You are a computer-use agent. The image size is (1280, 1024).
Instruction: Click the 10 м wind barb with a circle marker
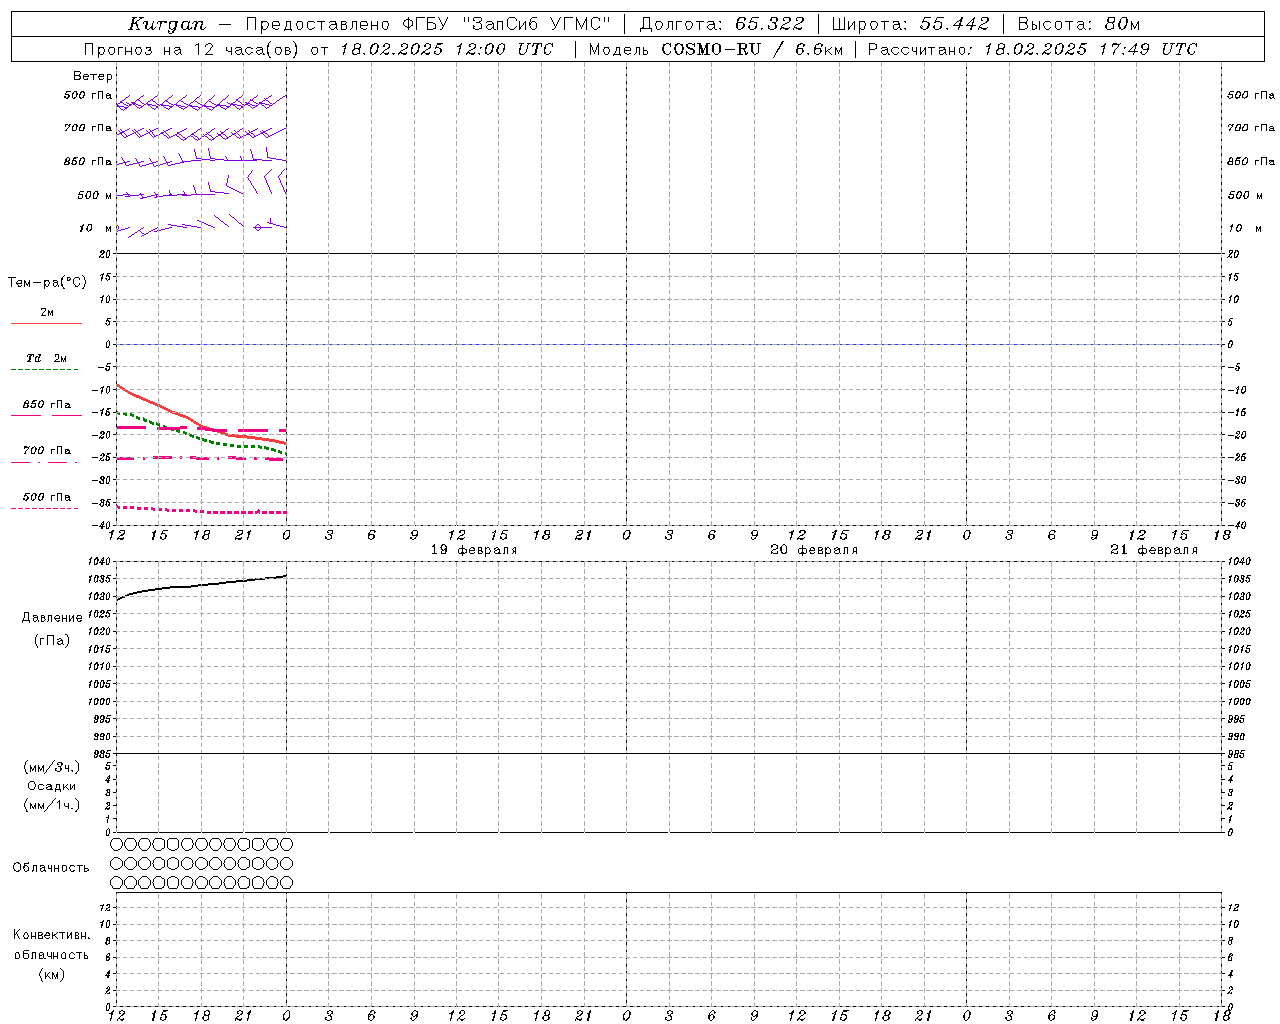point(258,228)
